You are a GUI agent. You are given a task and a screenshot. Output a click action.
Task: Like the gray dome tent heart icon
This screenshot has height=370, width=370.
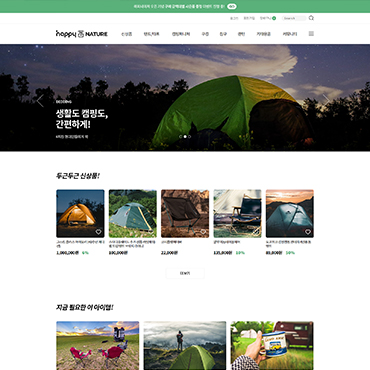[308, 232]
